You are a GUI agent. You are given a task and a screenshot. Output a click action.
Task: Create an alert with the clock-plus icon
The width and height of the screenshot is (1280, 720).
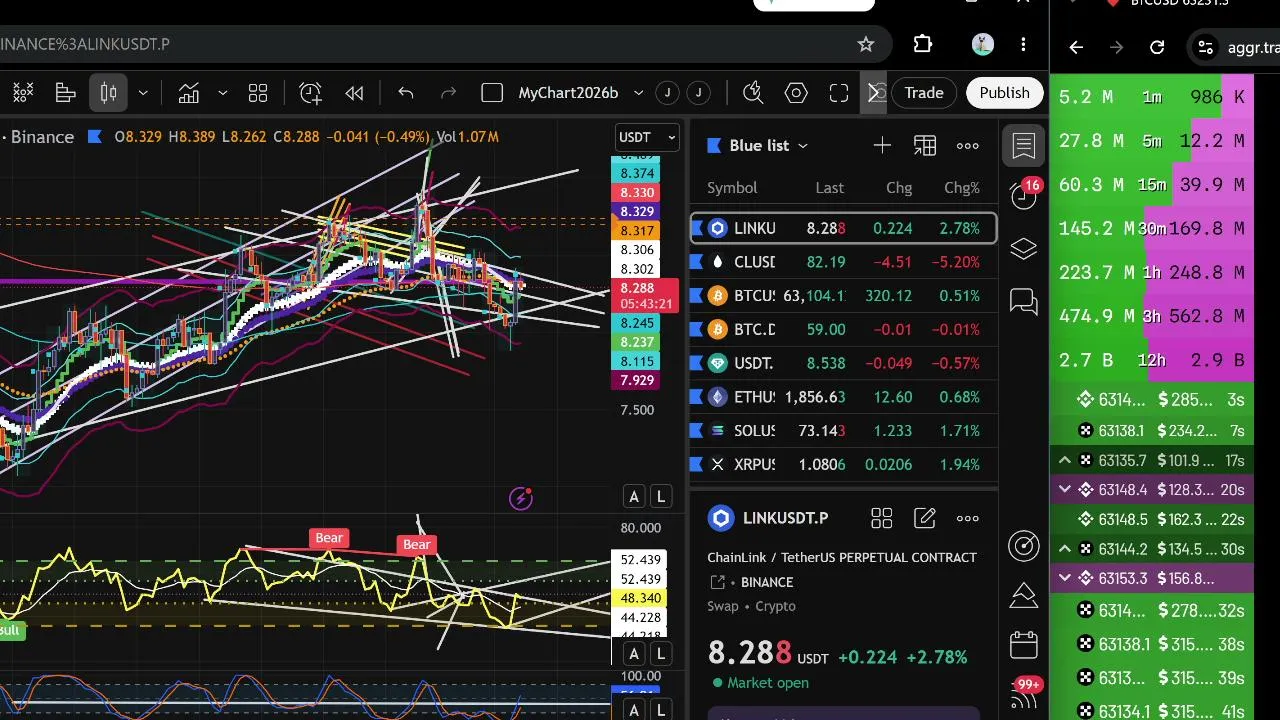311,93
